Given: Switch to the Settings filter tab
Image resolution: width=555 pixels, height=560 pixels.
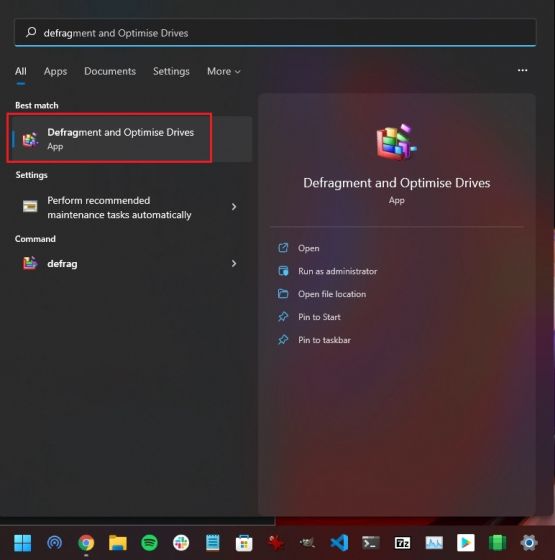Looking at the screenshot, I should [x=171, y=71].
